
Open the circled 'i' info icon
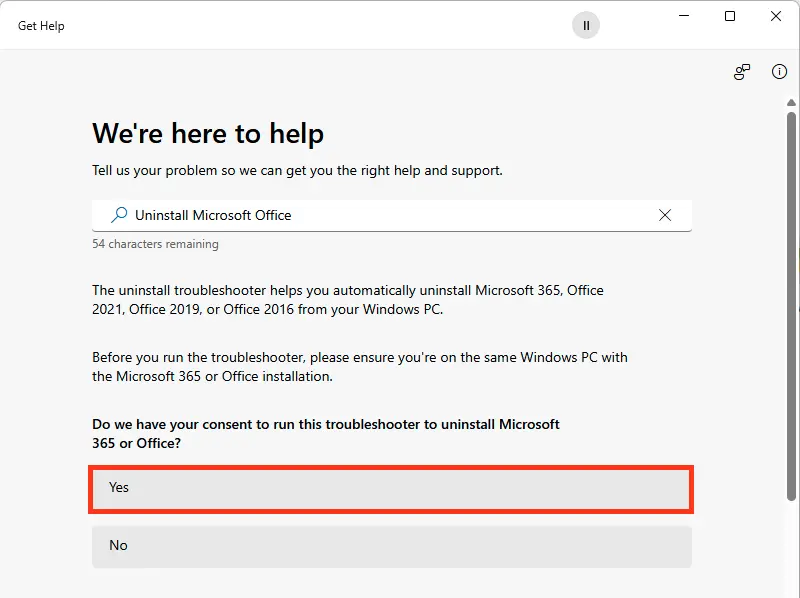[779, 72]
